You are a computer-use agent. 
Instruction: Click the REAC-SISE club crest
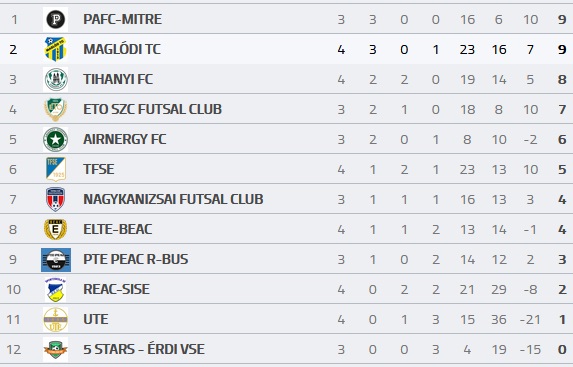(x=56, y=289)
